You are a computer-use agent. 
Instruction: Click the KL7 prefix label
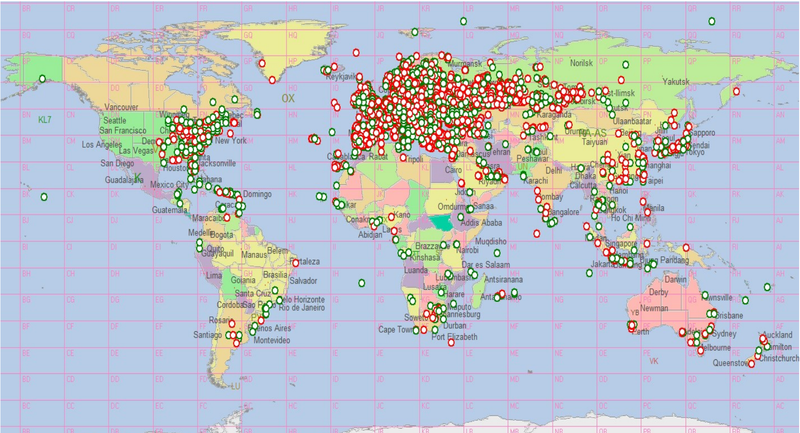(43, 120)
